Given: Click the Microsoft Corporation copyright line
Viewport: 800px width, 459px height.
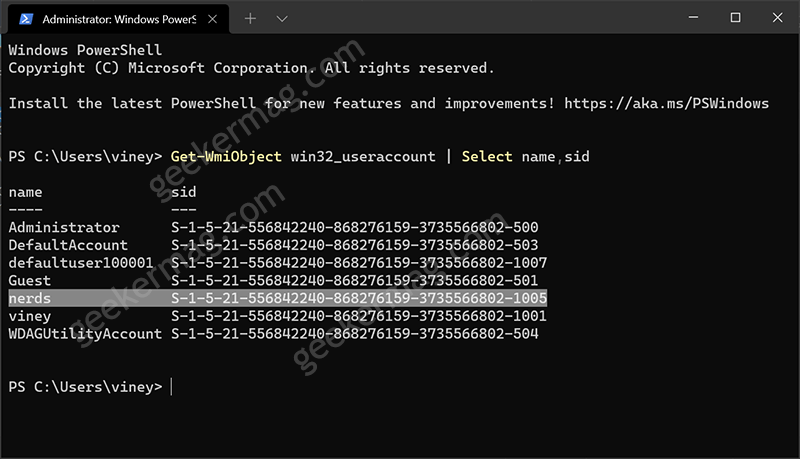Looking at the screenshot, I should 251,68.
